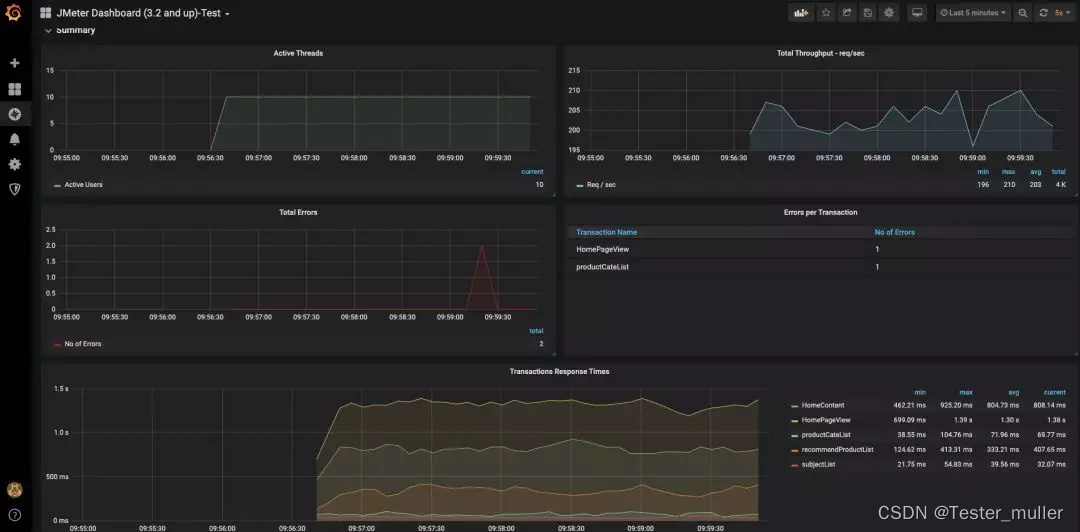This screenshot has height=532, width=1080.
Task: Toggle the Req / sec legend series
Action: tap(601, 185)
